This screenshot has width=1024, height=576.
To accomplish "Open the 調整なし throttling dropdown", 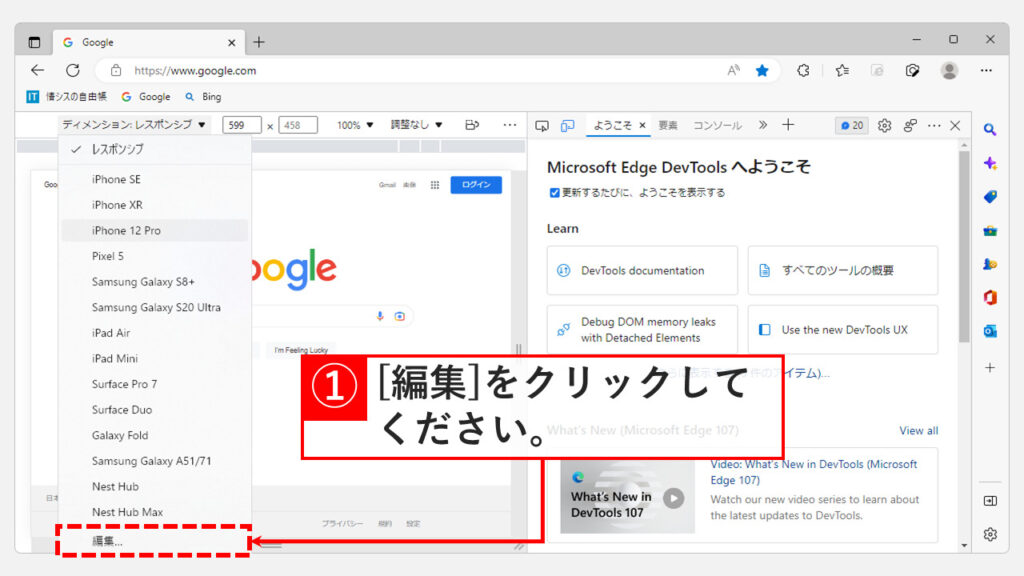I will tap(416, 125).
